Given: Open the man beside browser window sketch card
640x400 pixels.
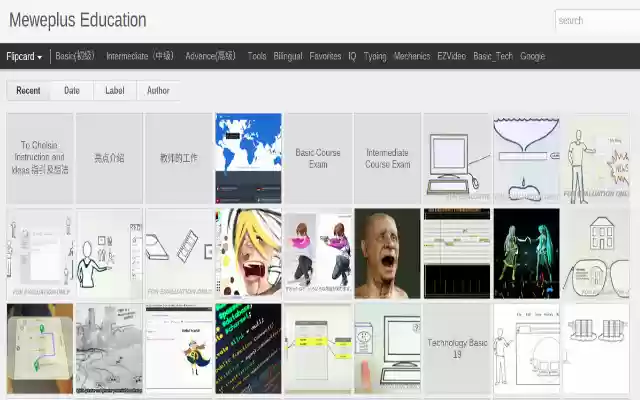Looking at the screenshot, I should (x=527, y=349).
